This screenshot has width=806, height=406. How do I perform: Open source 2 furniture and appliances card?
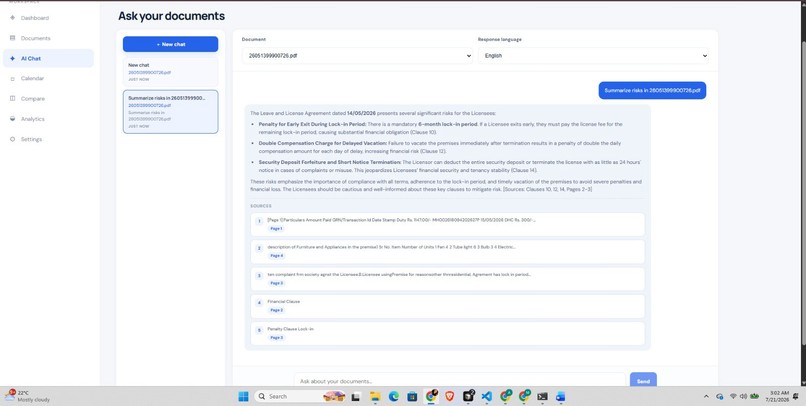tap(447, 251)
